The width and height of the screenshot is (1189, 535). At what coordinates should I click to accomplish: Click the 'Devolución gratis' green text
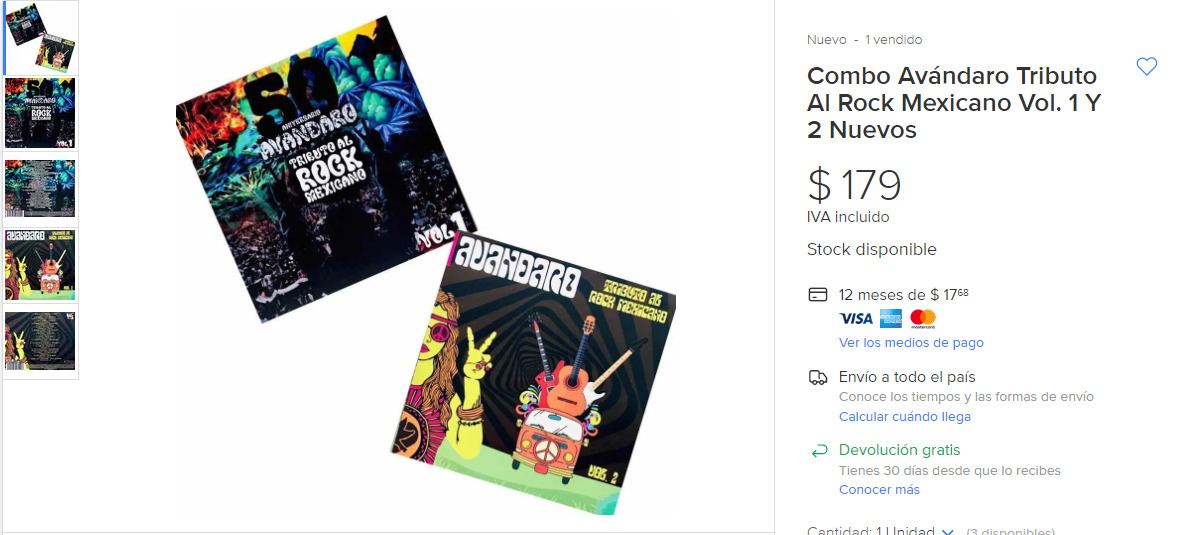pyautogui.click(x=899, y=450)
